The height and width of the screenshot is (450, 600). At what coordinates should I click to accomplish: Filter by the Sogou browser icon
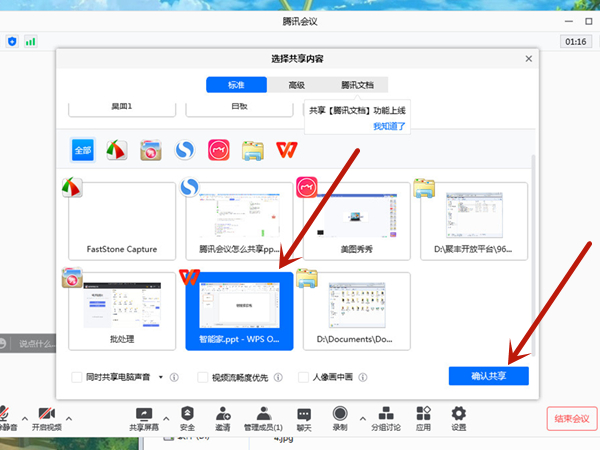click(184, 150)
